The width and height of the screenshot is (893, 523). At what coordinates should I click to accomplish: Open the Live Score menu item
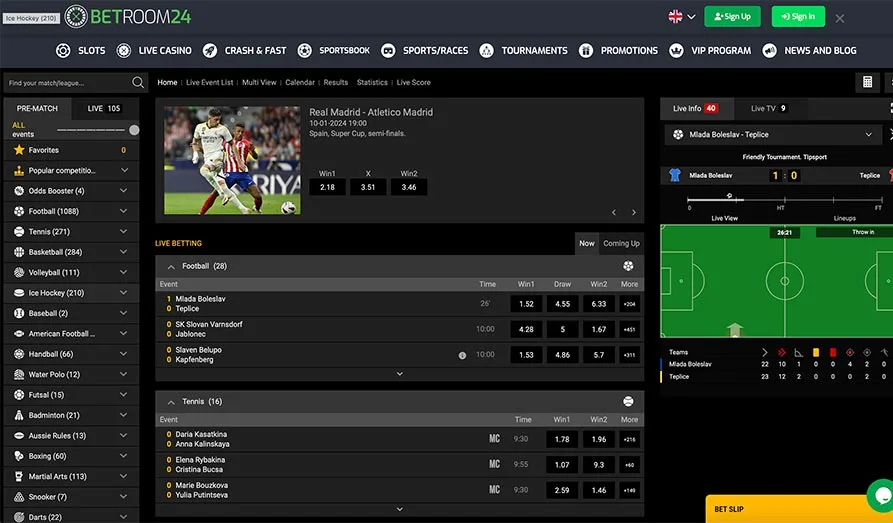[413, 83]
